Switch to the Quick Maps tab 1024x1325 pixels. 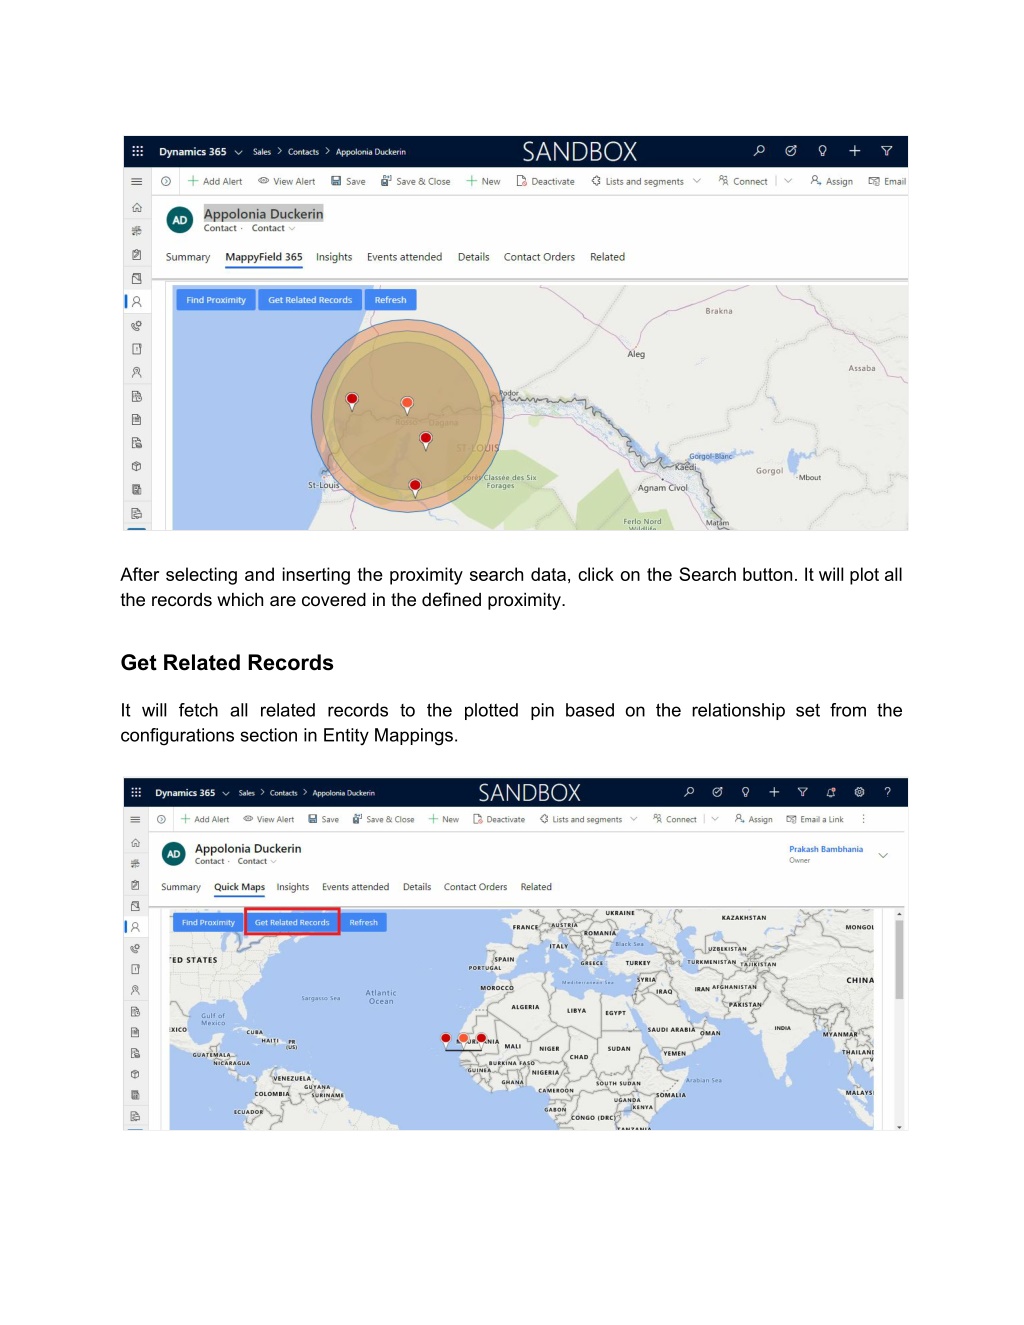239,887
